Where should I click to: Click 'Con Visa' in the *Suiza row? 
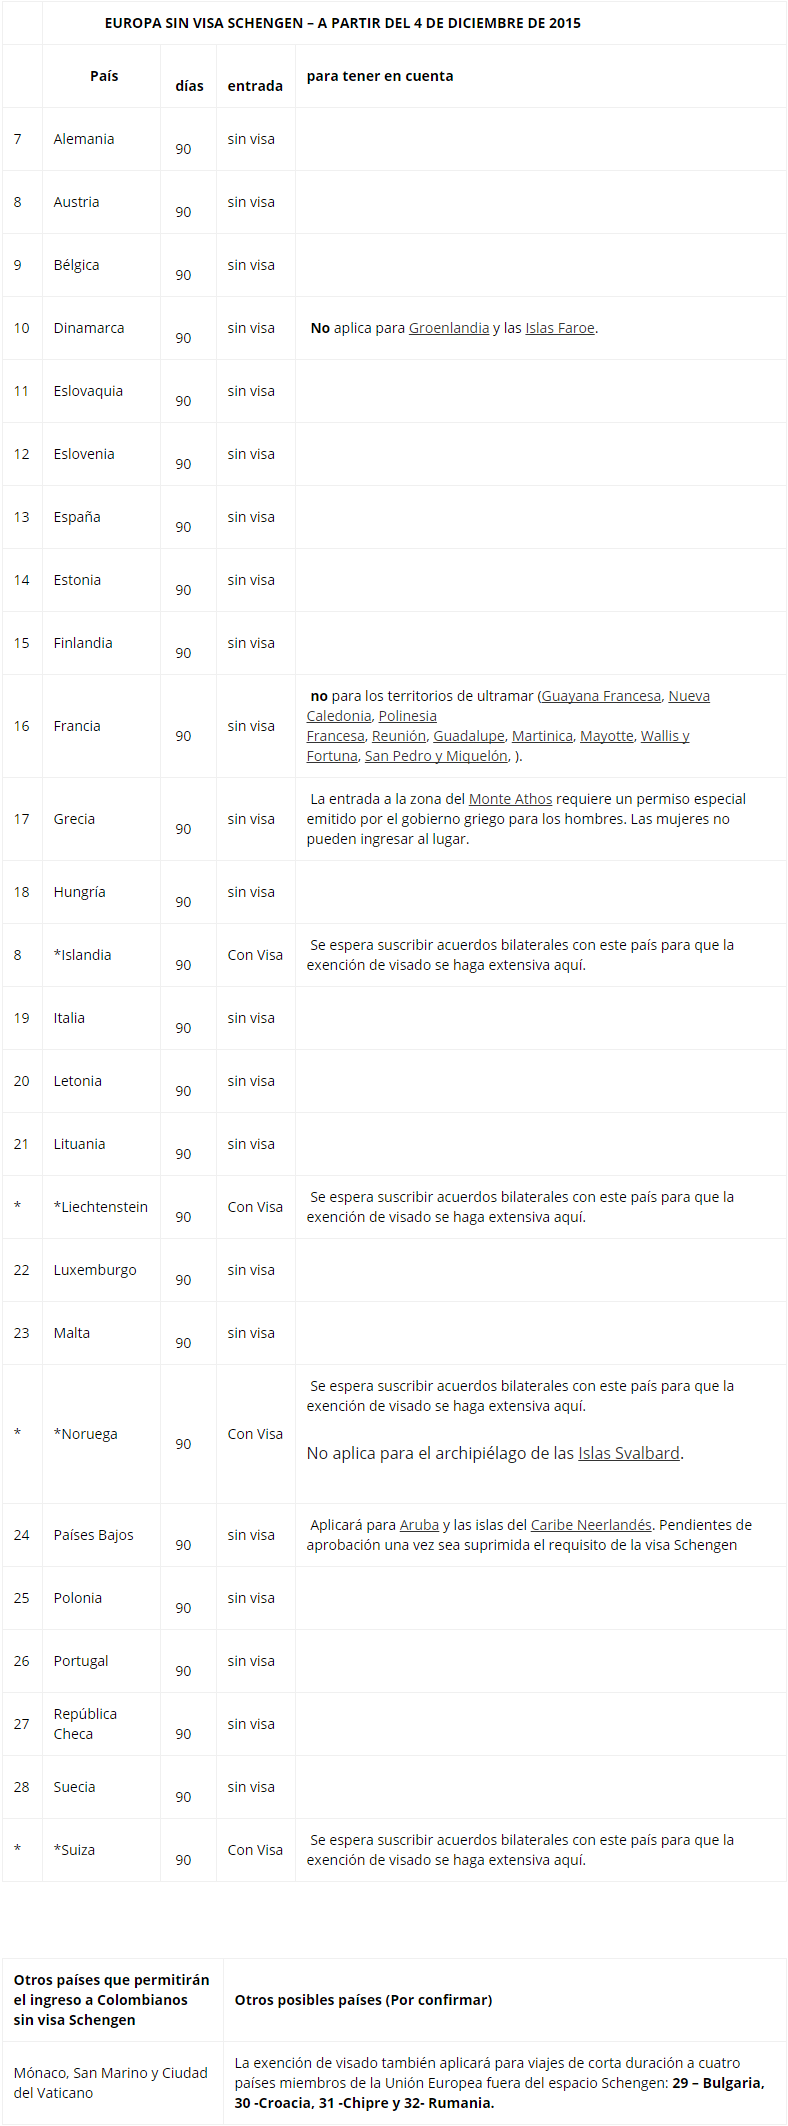(x=255, y=1850)
